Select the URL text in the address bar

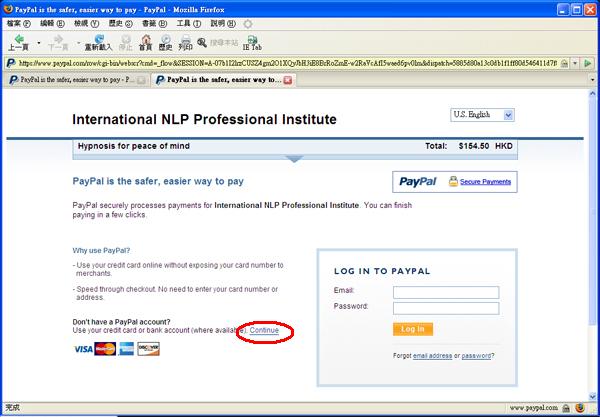287,64
